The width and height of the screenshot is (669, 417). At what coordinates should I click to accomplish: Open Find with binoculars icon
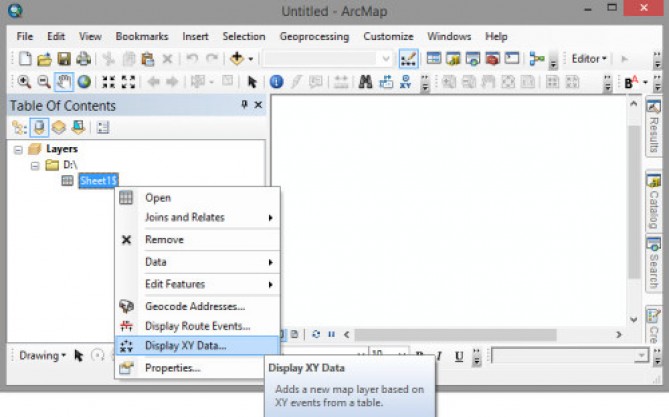[x=365, y=82]
